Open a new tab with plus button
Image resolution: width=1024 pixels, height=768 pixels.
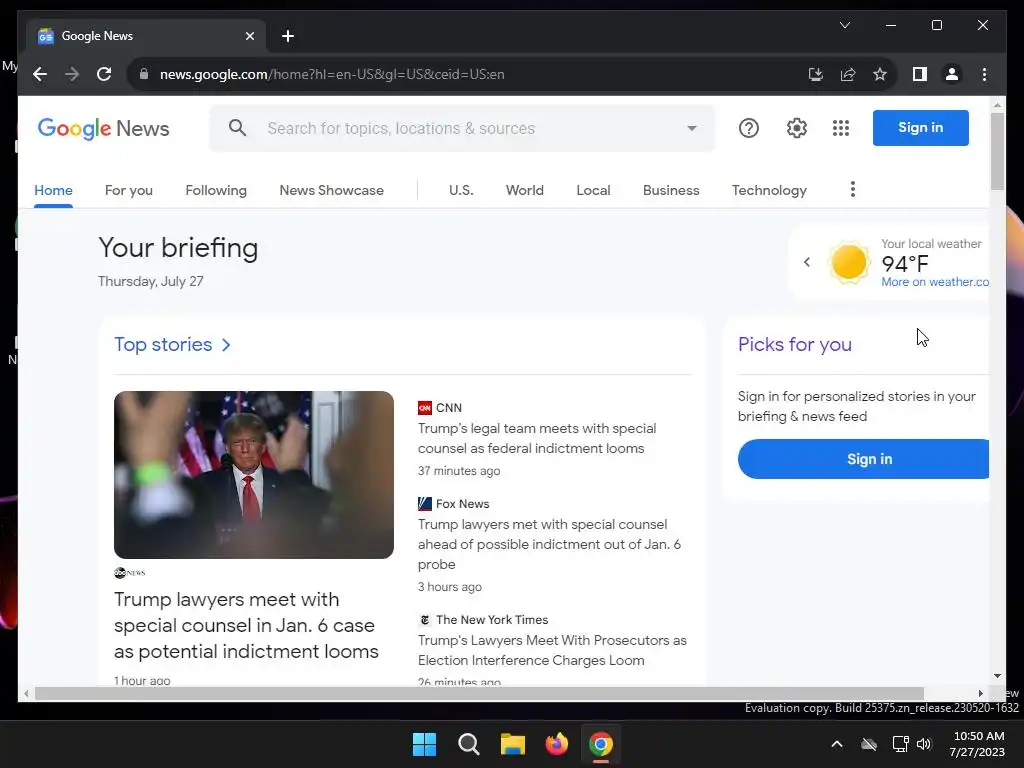tap(288, 36)
